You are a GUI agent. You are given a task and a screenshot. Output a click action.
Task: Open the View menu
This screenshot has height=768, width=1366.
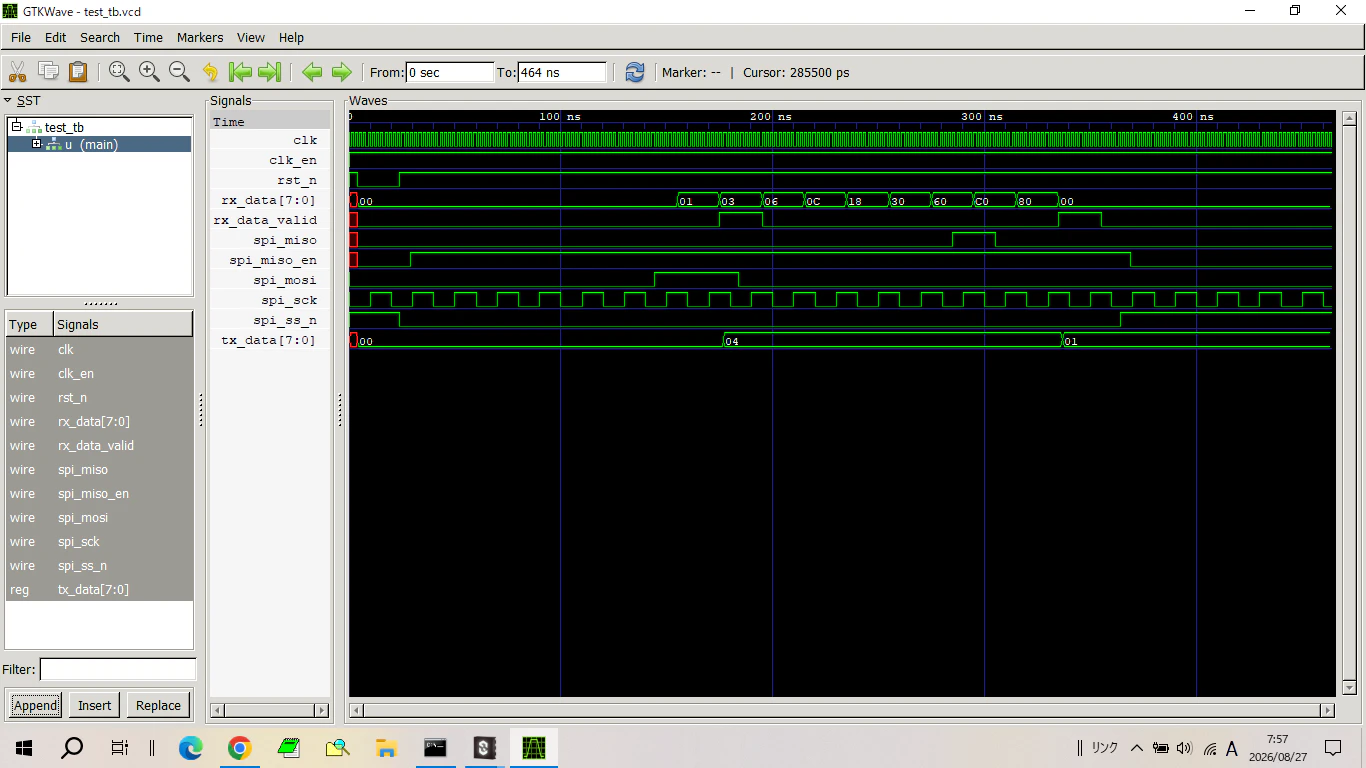[251, 37]
